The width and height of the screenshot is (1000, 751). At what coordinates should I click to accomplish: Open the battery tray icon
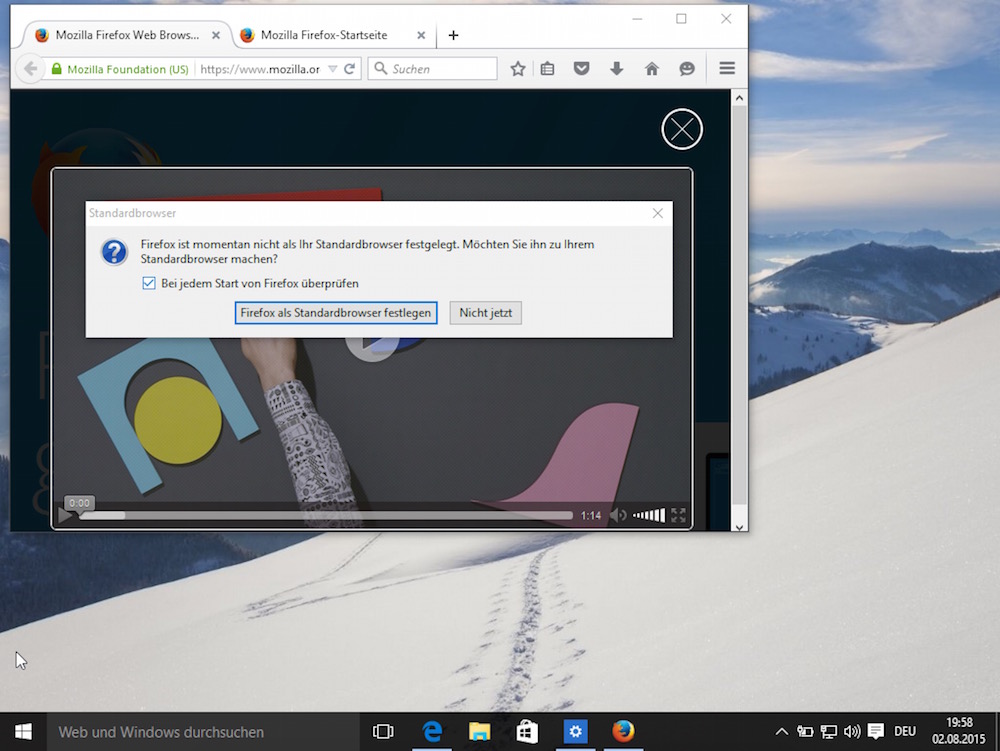coord(805,732)
